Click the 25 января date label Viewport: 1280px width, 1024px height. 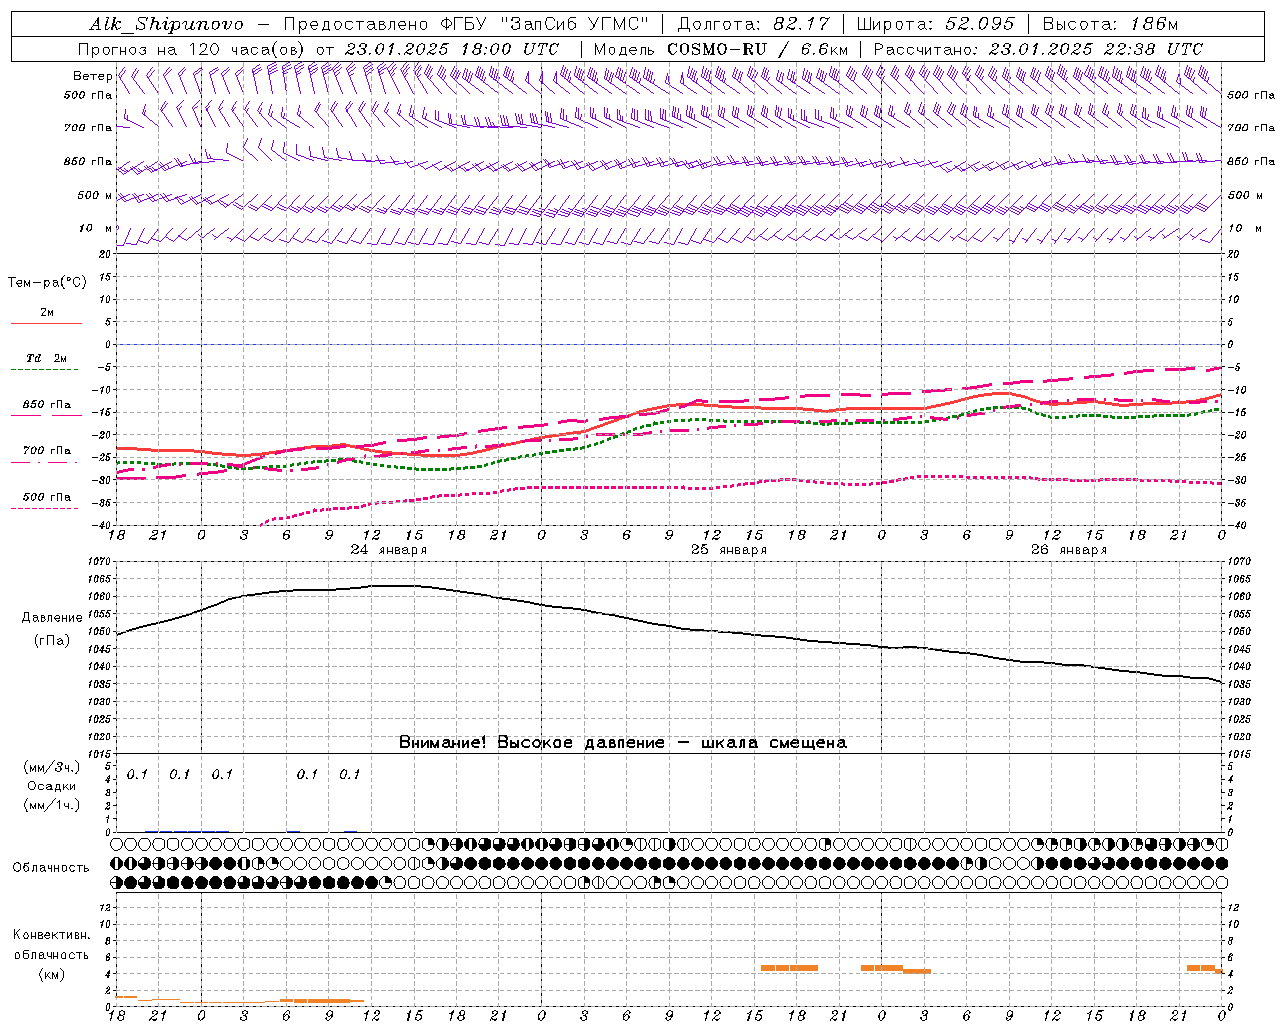click(729, 550)
